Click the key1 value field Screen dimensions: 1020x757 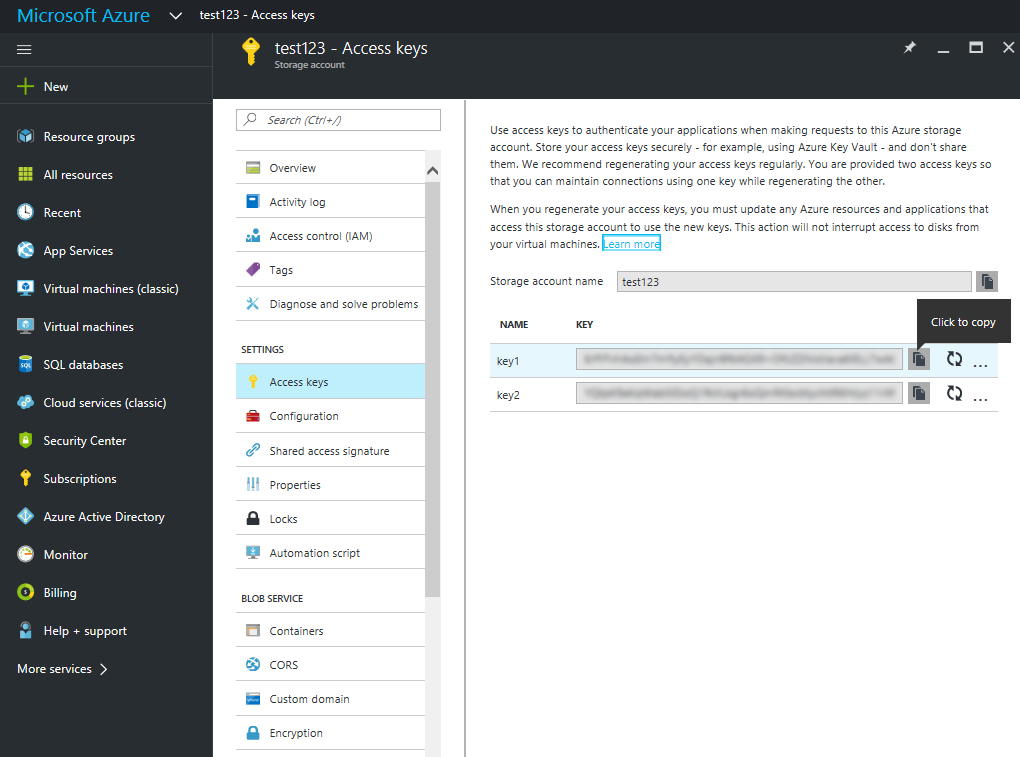click(x=739, y=359)
